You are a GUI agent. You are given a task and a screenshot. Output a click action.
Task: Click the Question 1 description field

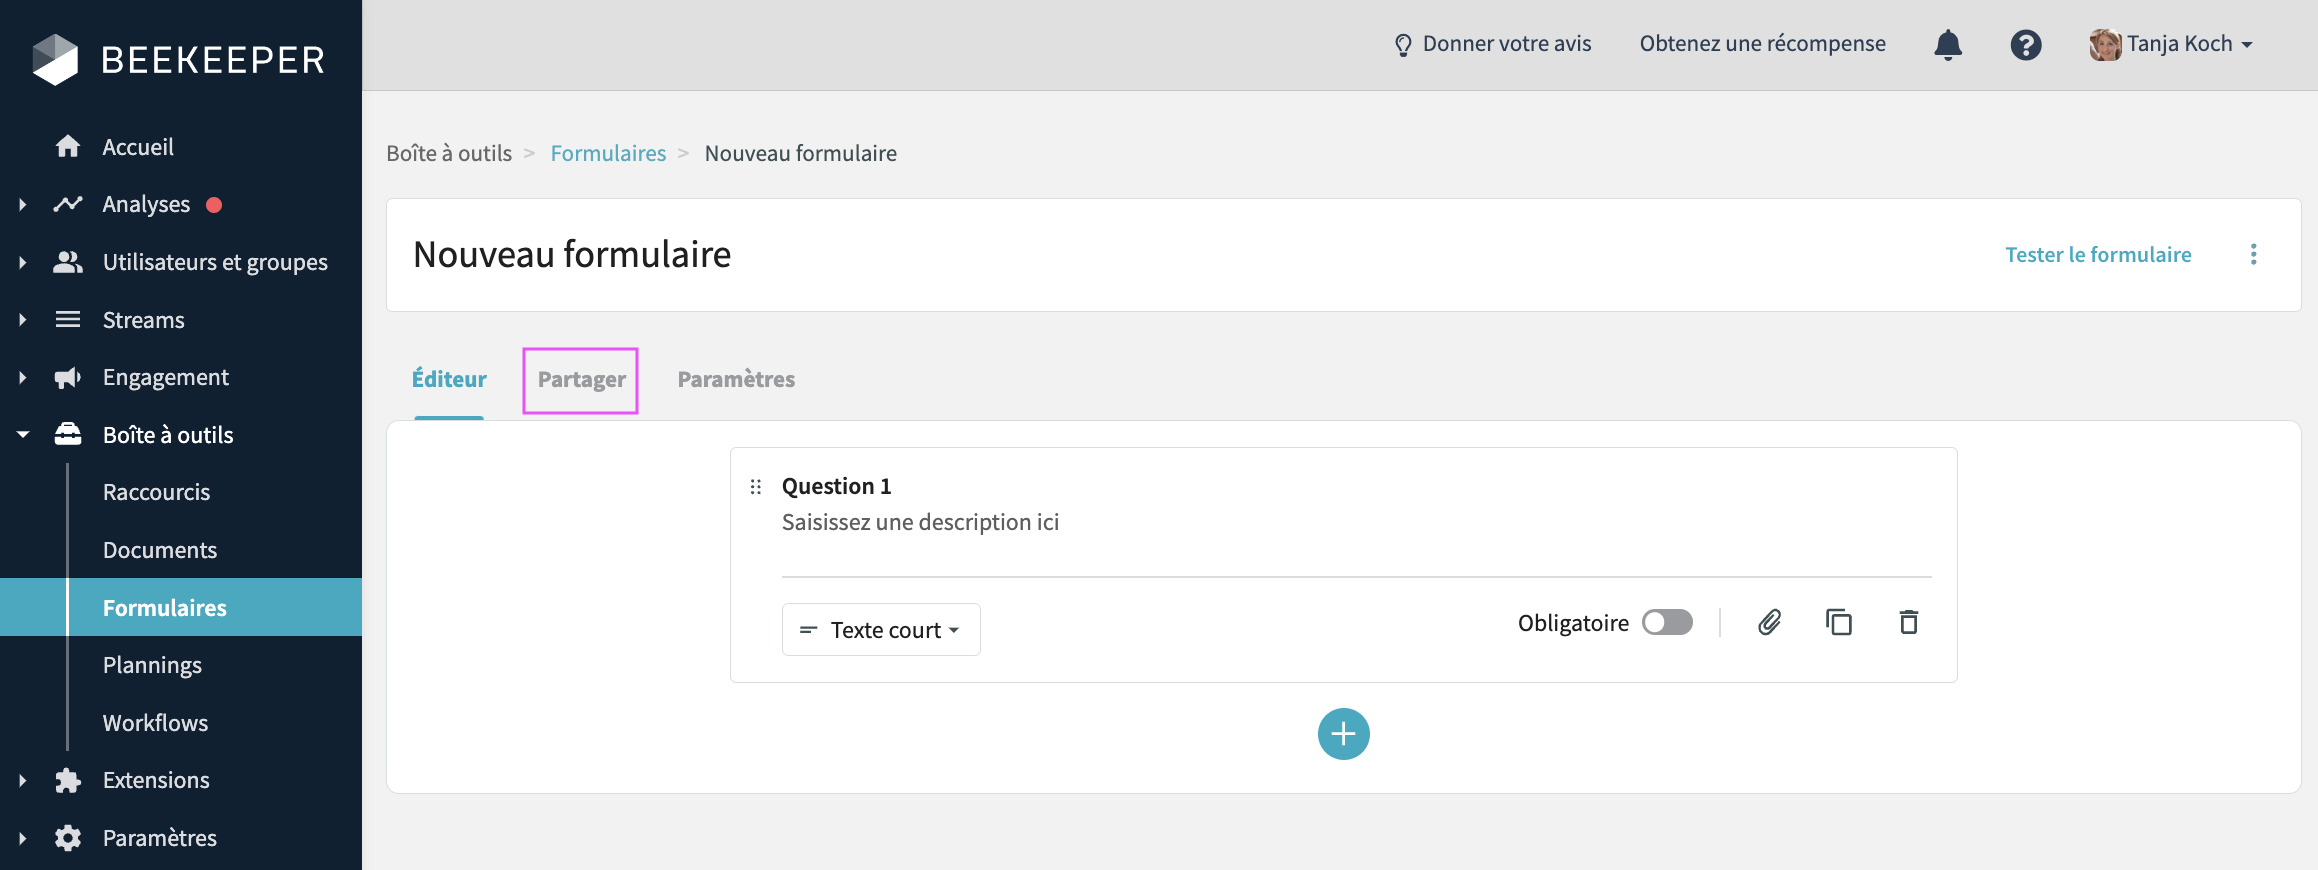pos(920,523)
